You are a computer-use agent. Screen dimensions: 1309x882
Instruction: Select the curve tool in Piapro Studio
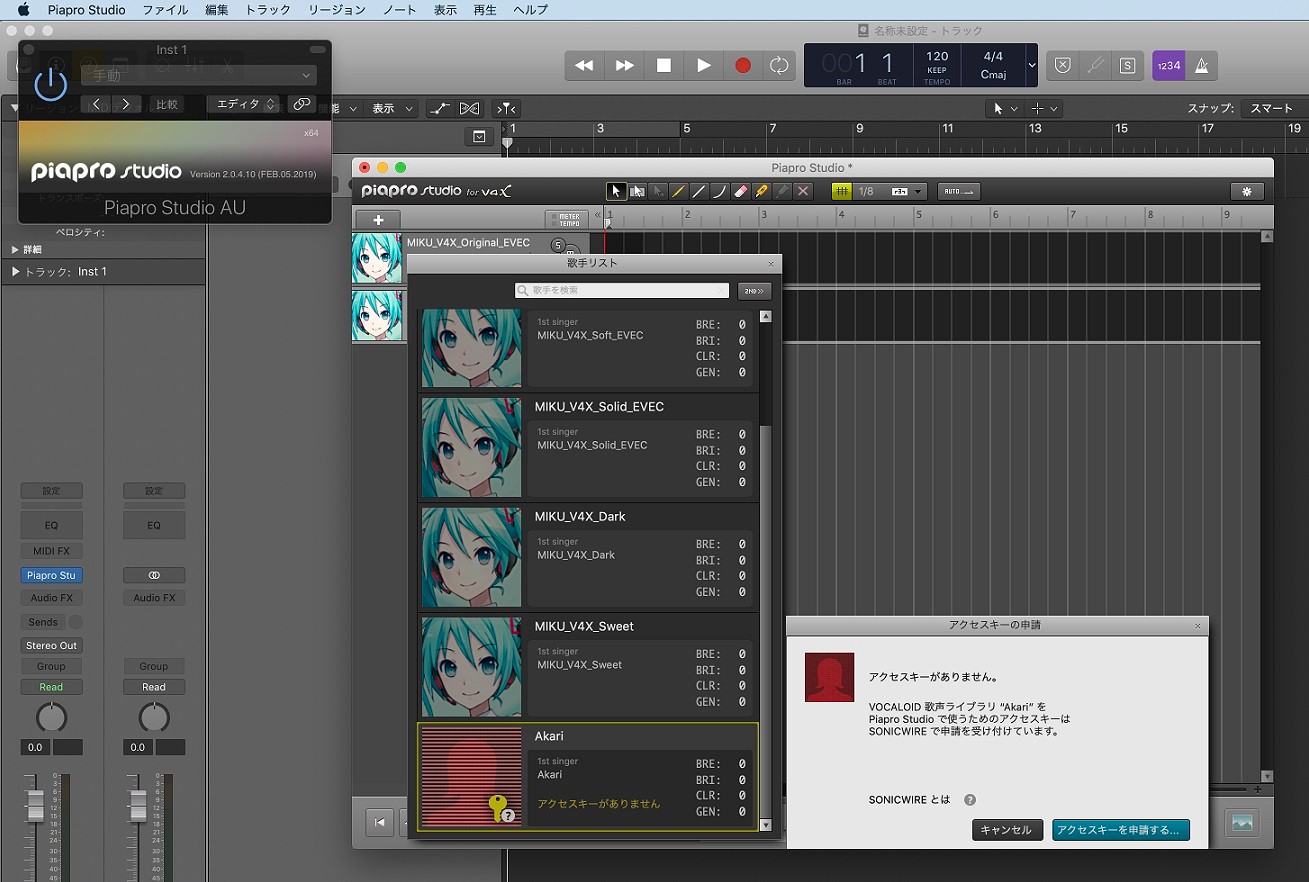(x=720, y=191)
